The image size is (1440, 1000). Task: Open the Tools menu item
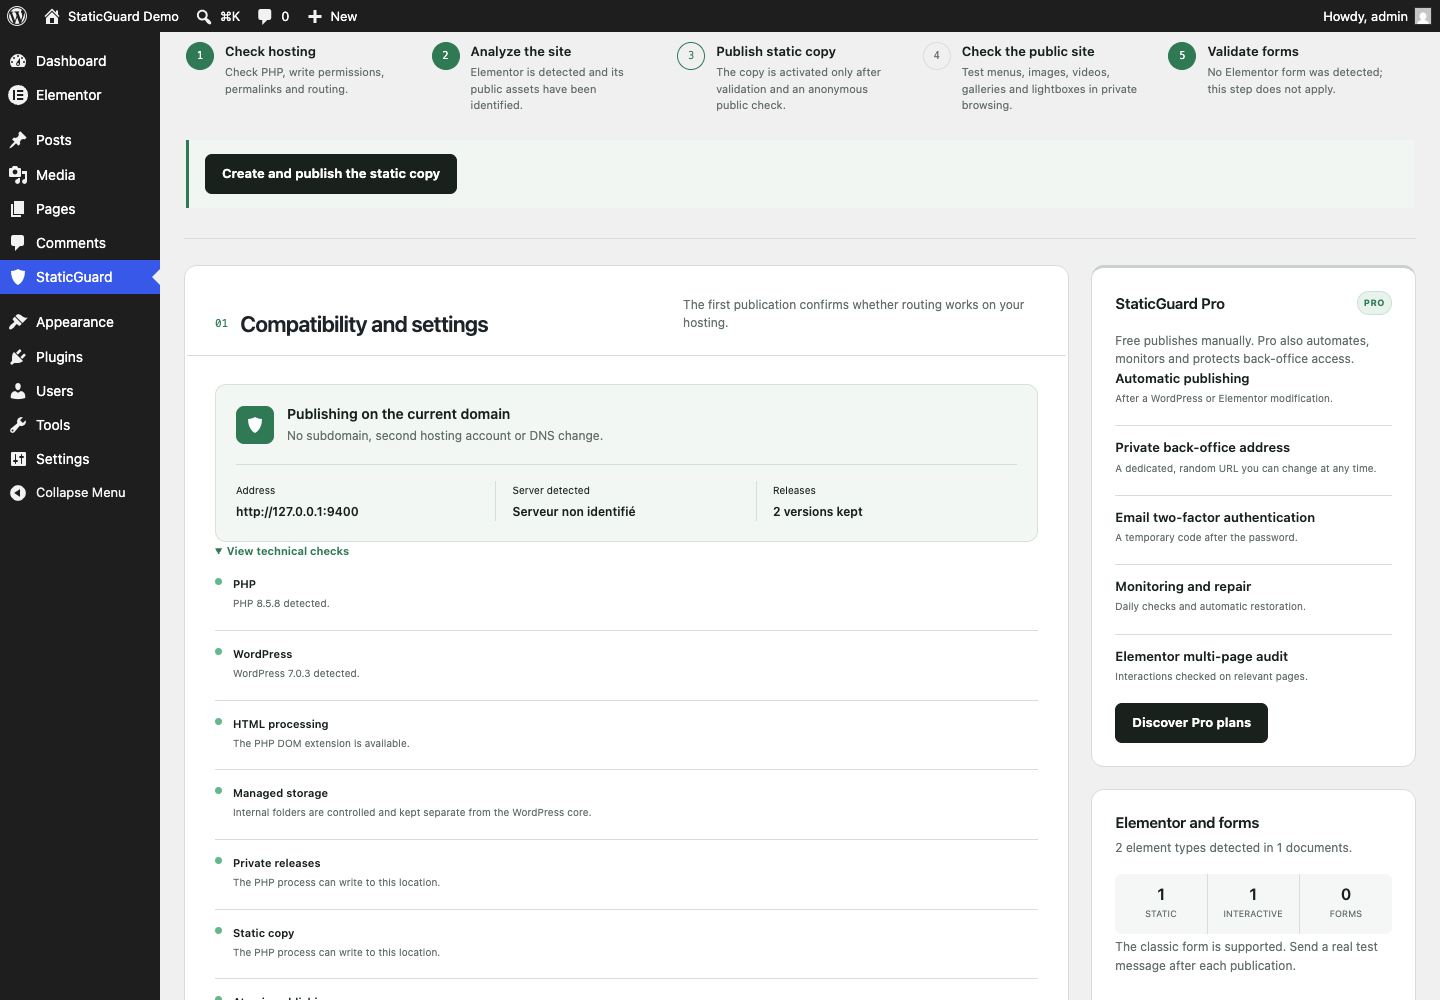[80, 425]
